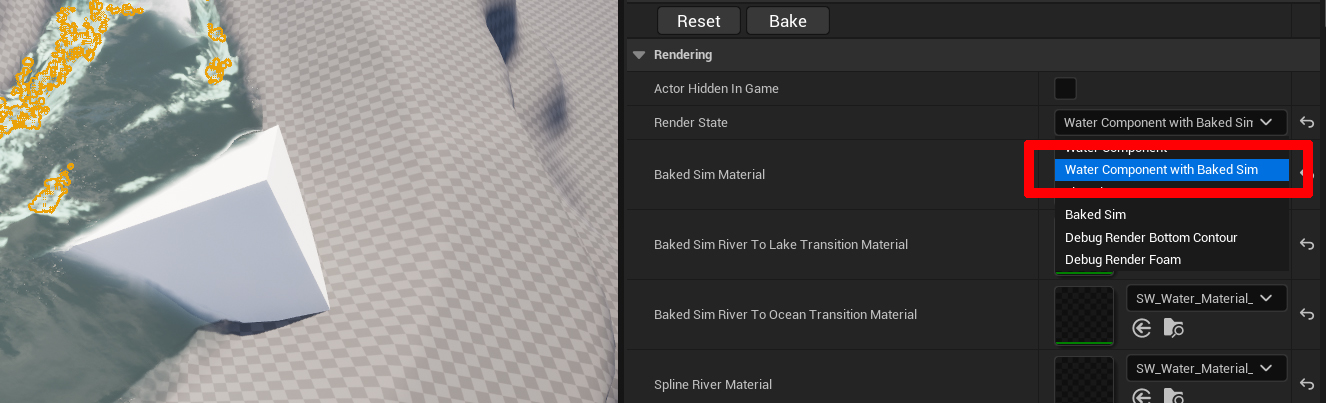Collapse the Rendering section

point(640,55)
